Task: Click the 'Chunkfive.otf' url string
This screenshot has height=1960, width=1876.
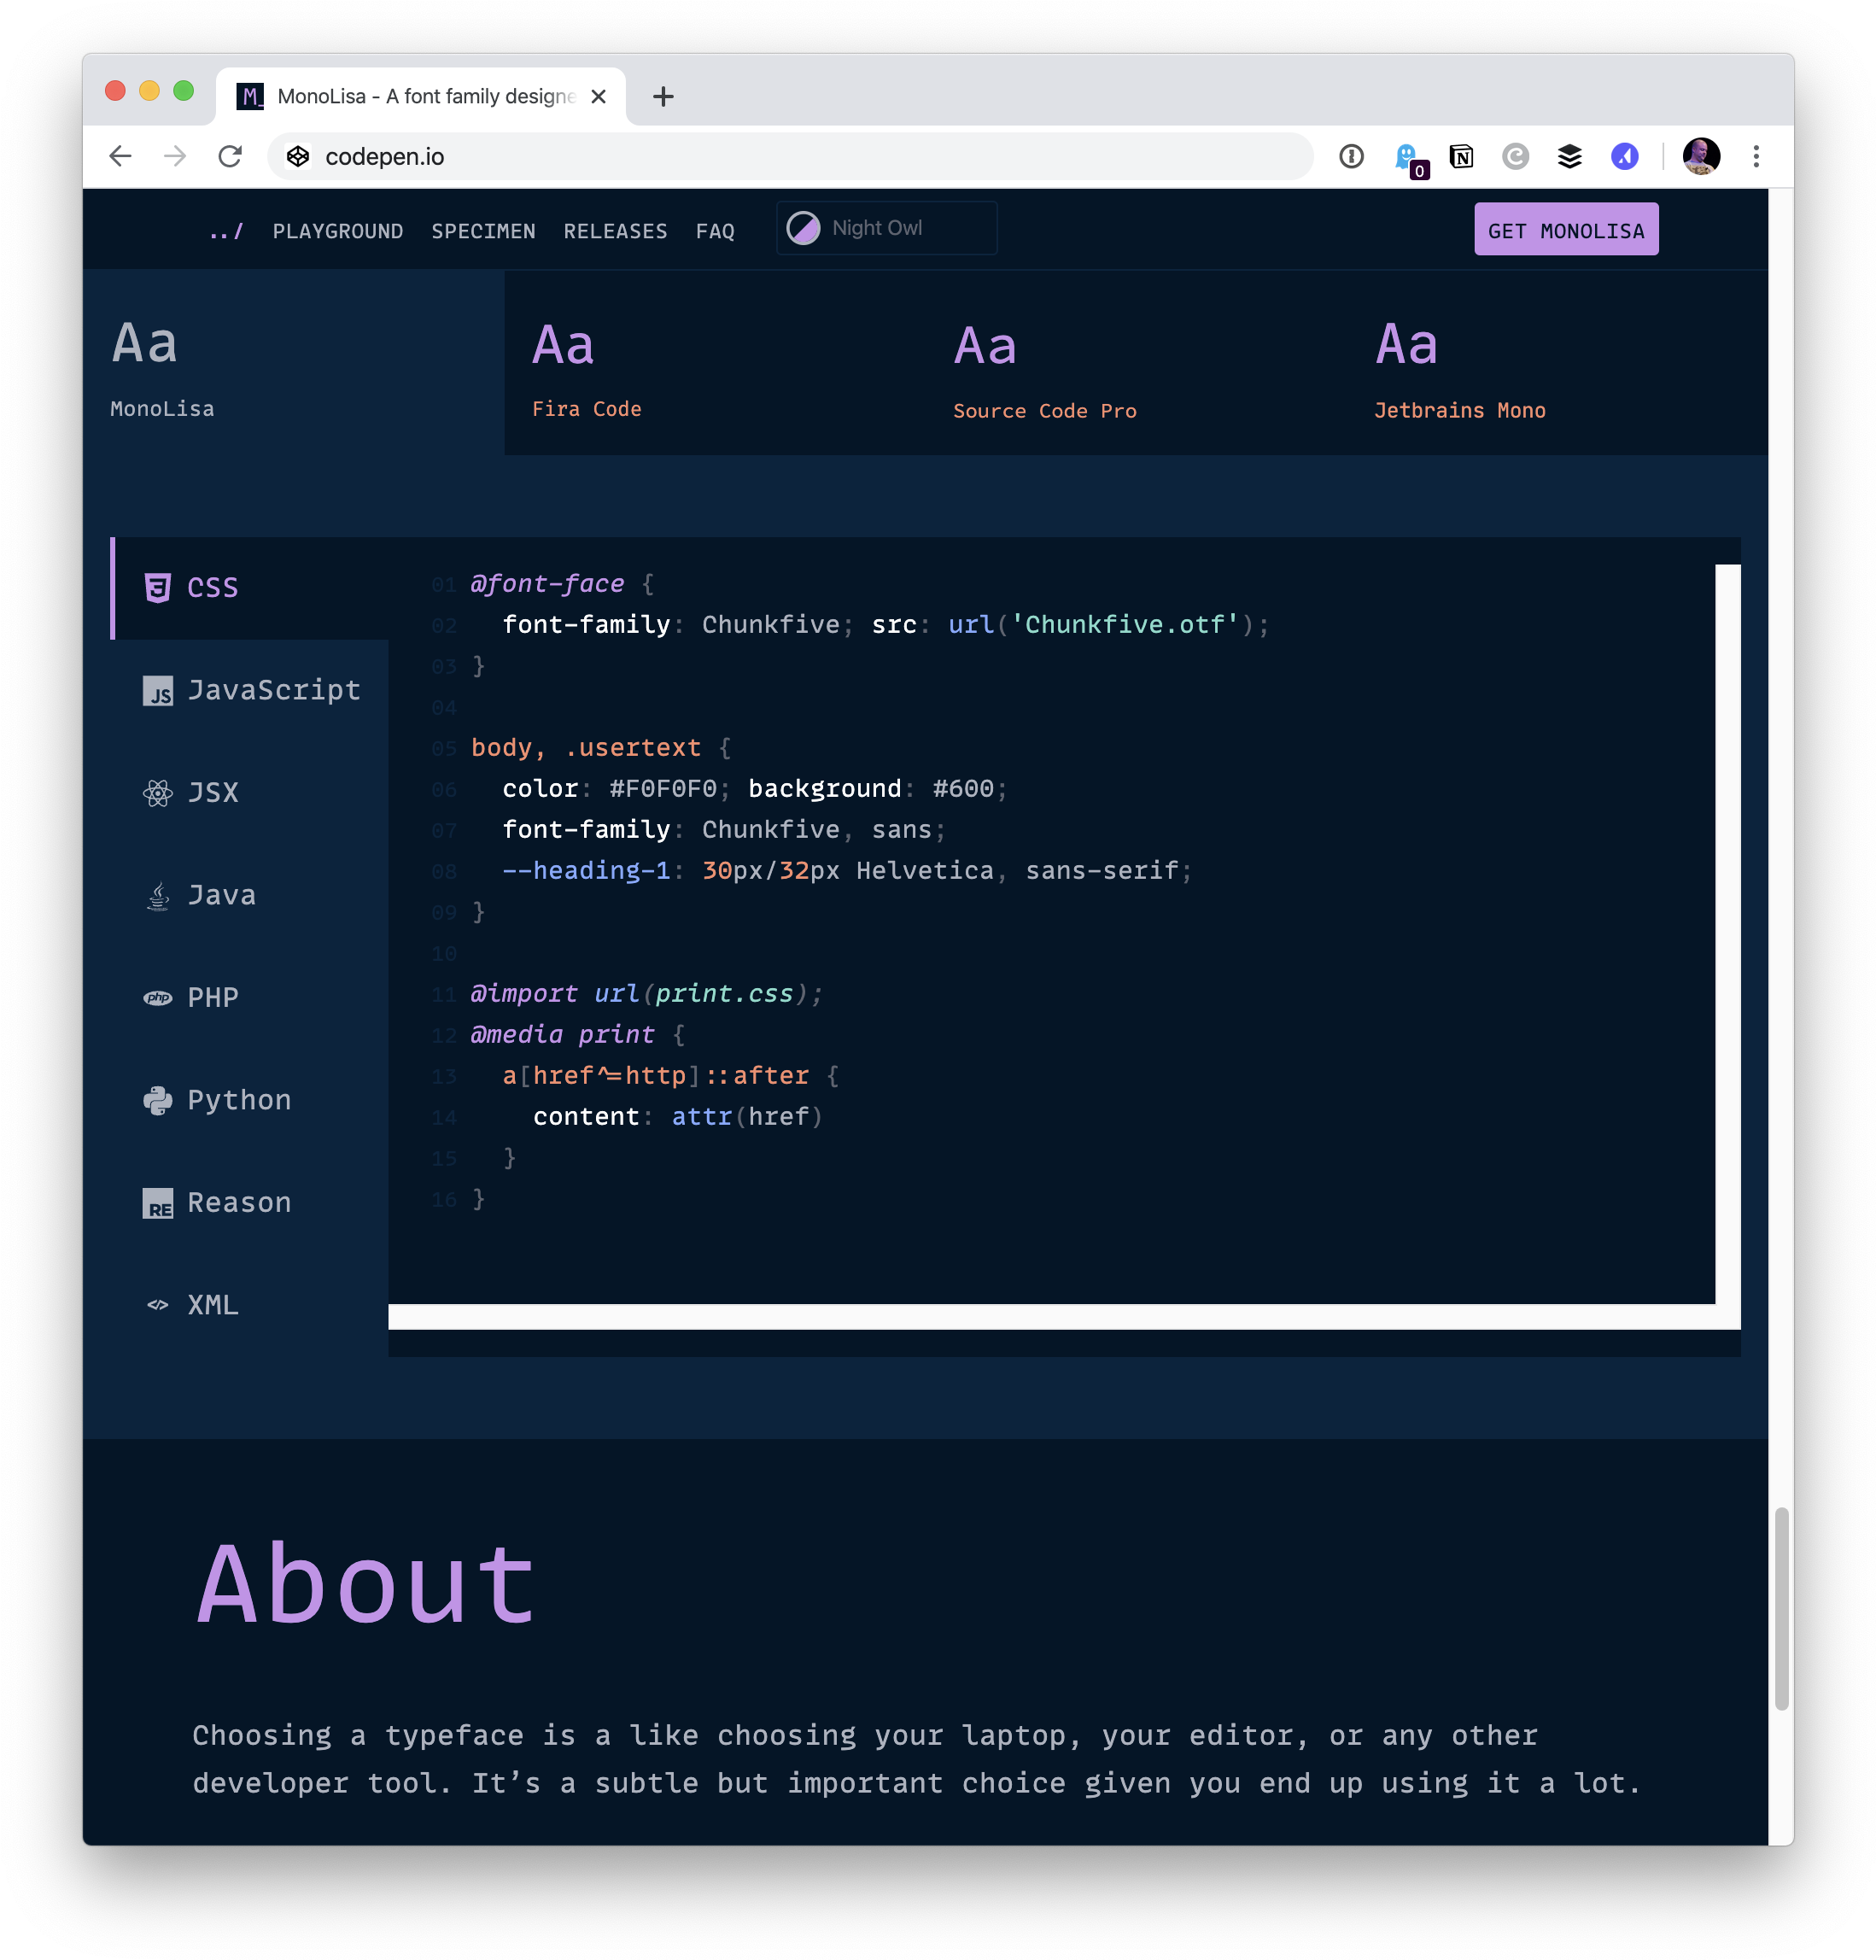Action: tap(1125, 625)
